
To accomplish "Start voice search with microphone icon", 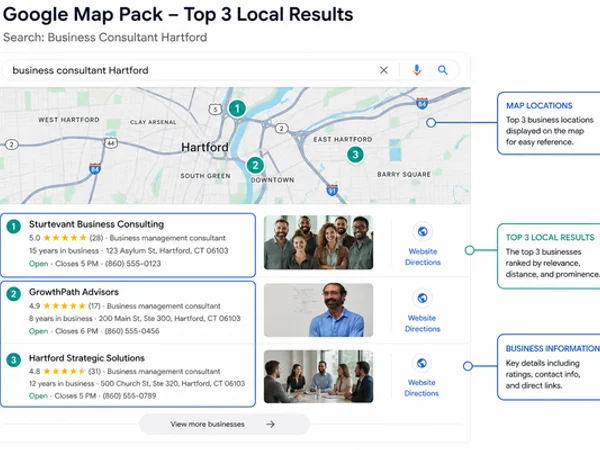I will pos(417,70).
